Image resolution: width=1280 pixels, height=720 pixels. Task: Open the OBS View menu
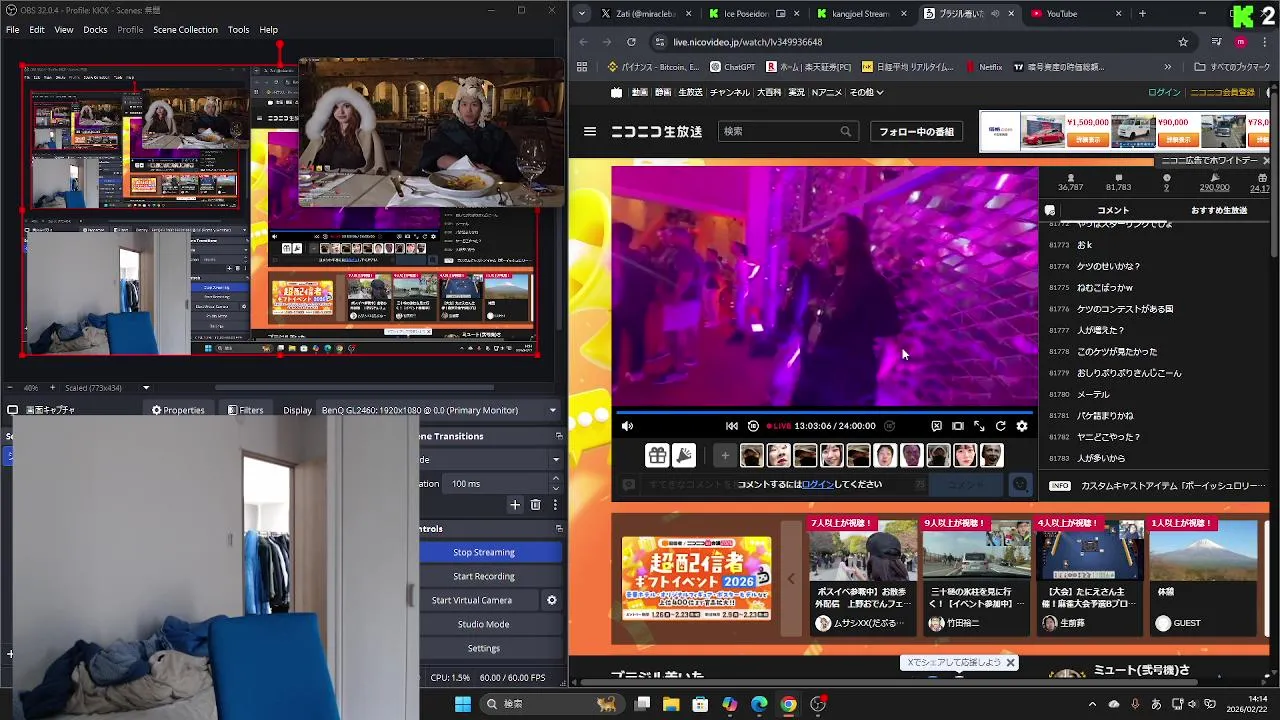coord(64,30)
